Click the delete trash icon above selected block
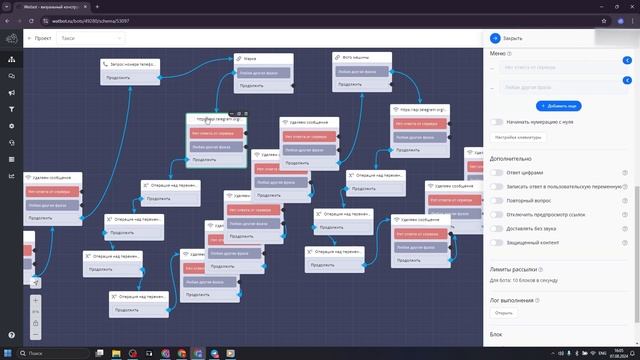This screenshot has height=360, width=640. [246, 114]
